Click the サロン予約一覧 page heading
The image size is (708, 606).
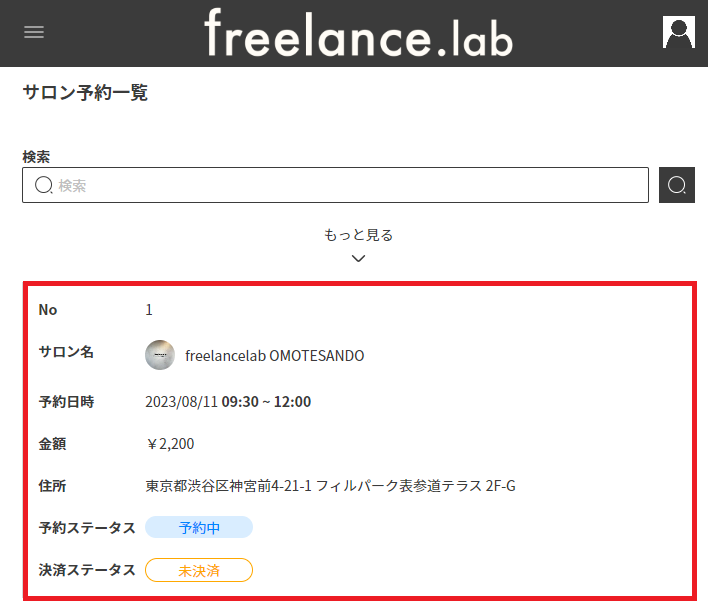point(85,93)
